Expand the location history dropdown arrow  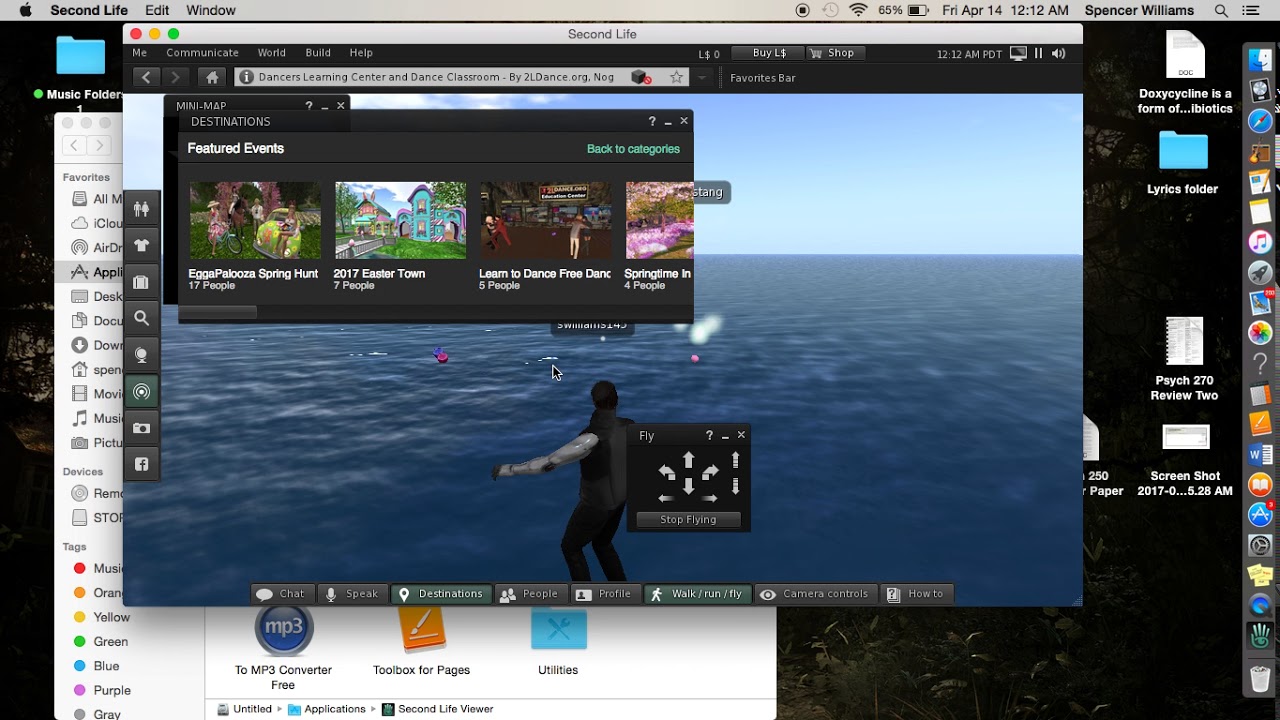(702, 77)
